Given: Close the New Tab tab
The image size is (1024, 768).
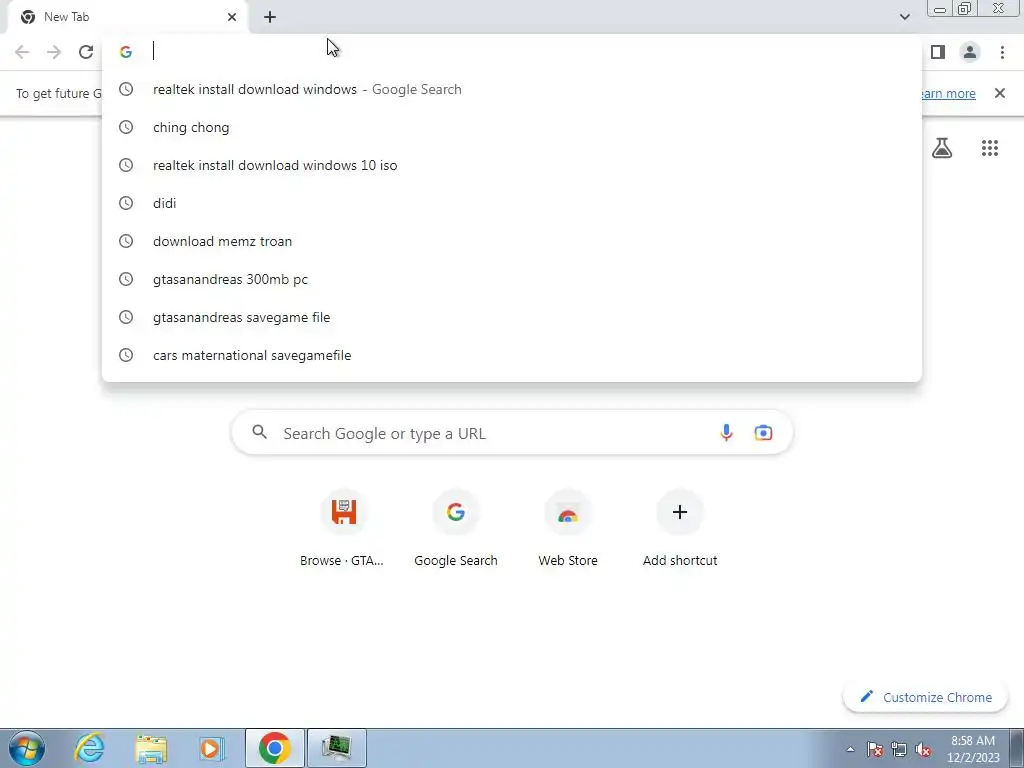Looking at the screenshot, I should (232, 17).
